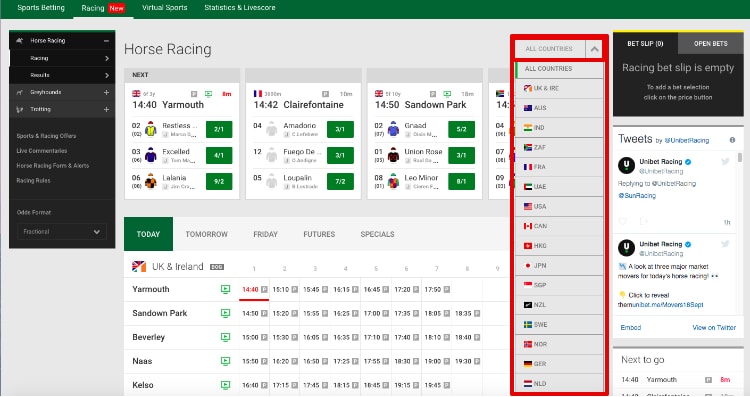Bet on Amadorio at 3/1
This screenshot has height=397, width=750.
340,129
